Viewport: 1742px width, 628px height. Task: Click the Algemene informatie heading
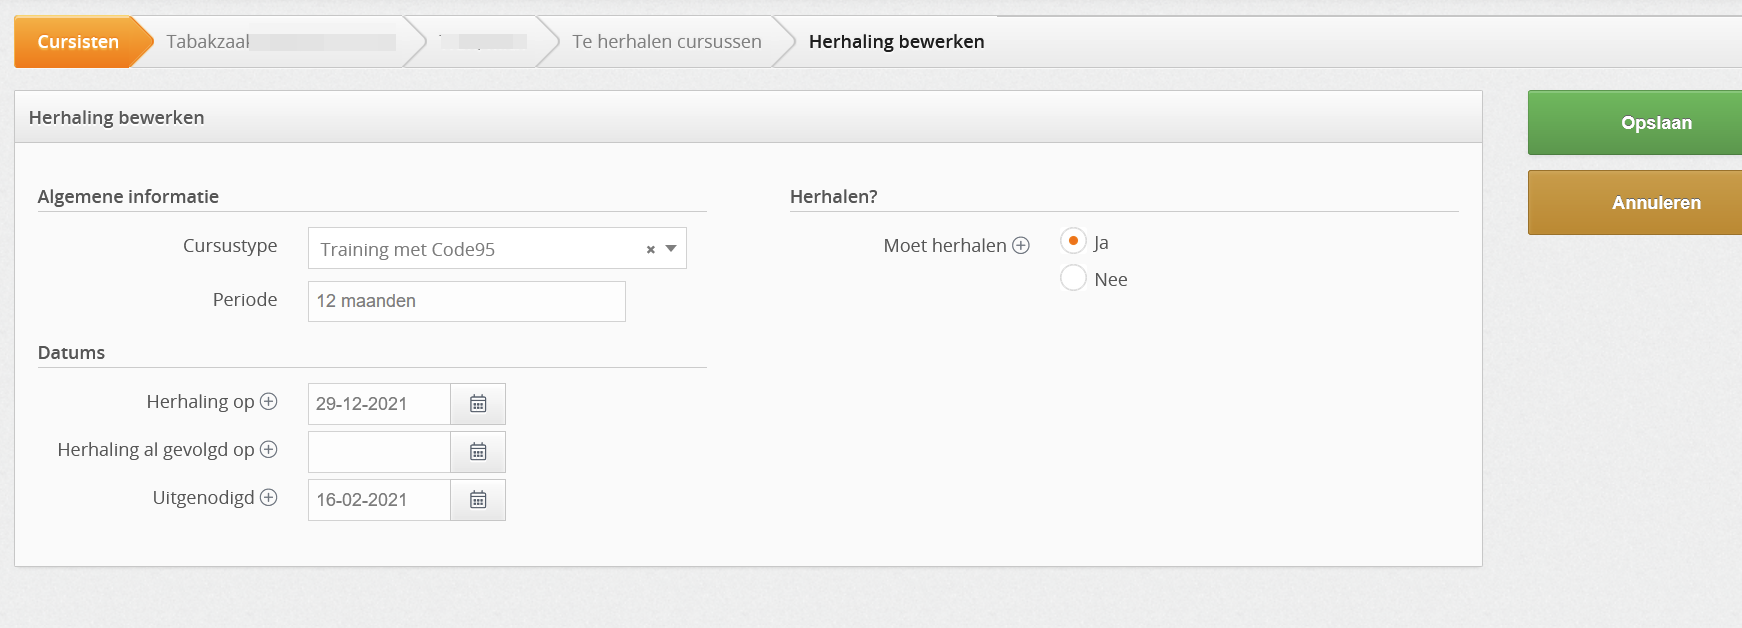128,197
